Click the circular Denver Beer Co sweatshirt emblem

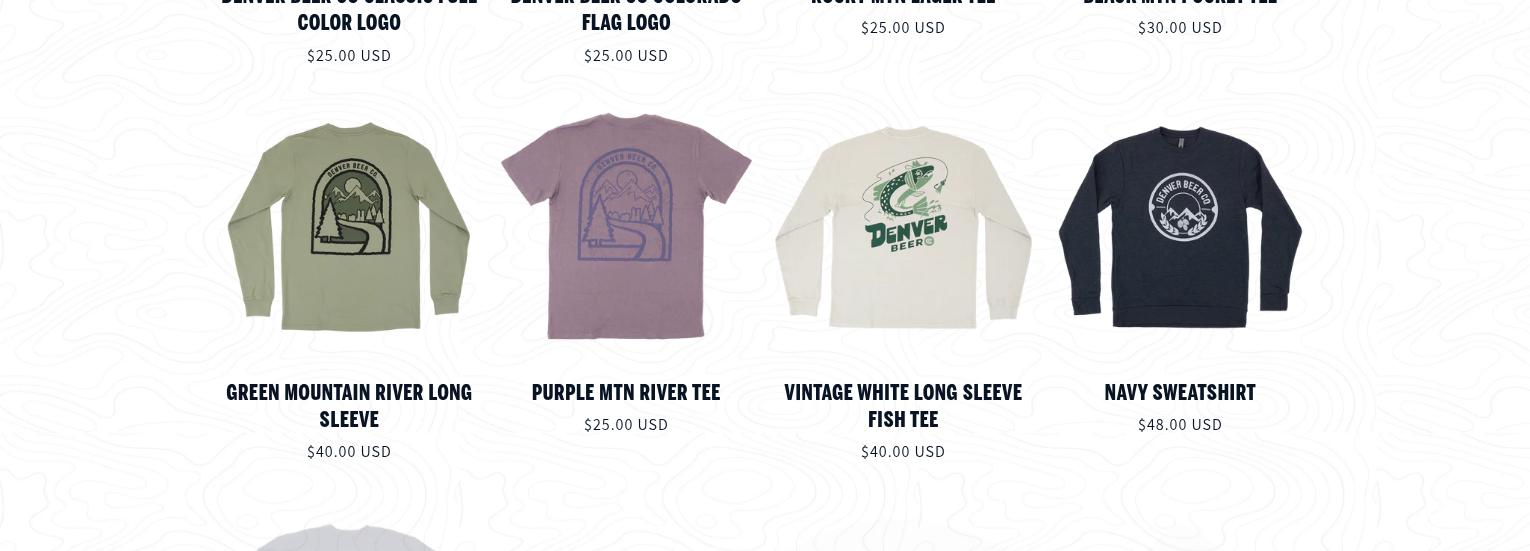(x=1183, y=207)
